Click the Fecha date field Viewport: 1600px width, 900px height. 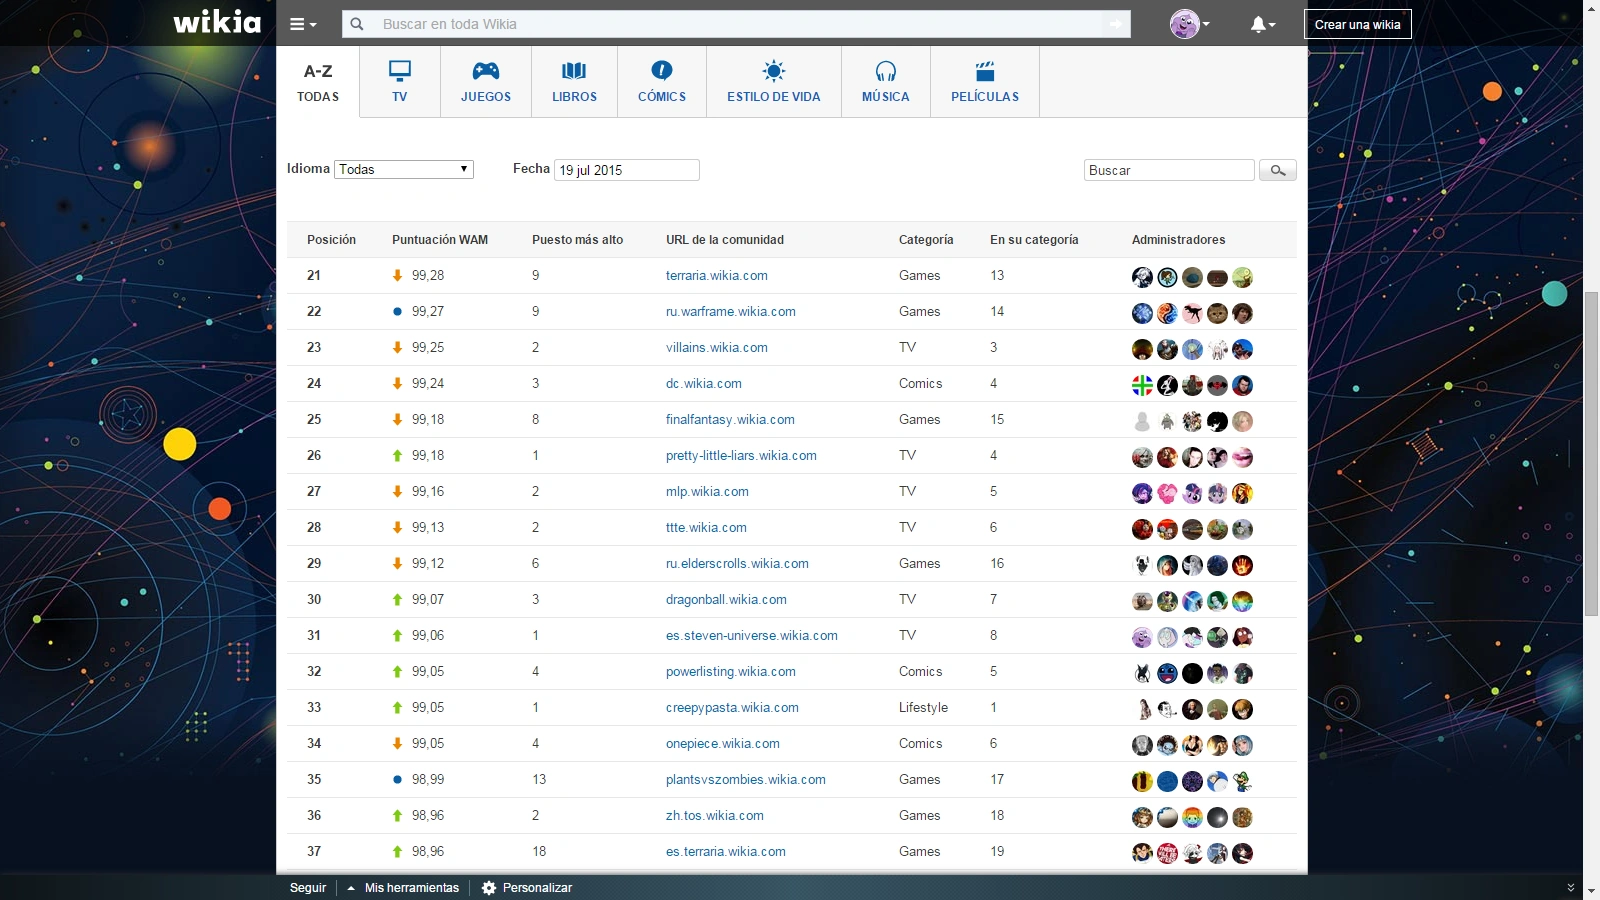(x=626, y=170)
